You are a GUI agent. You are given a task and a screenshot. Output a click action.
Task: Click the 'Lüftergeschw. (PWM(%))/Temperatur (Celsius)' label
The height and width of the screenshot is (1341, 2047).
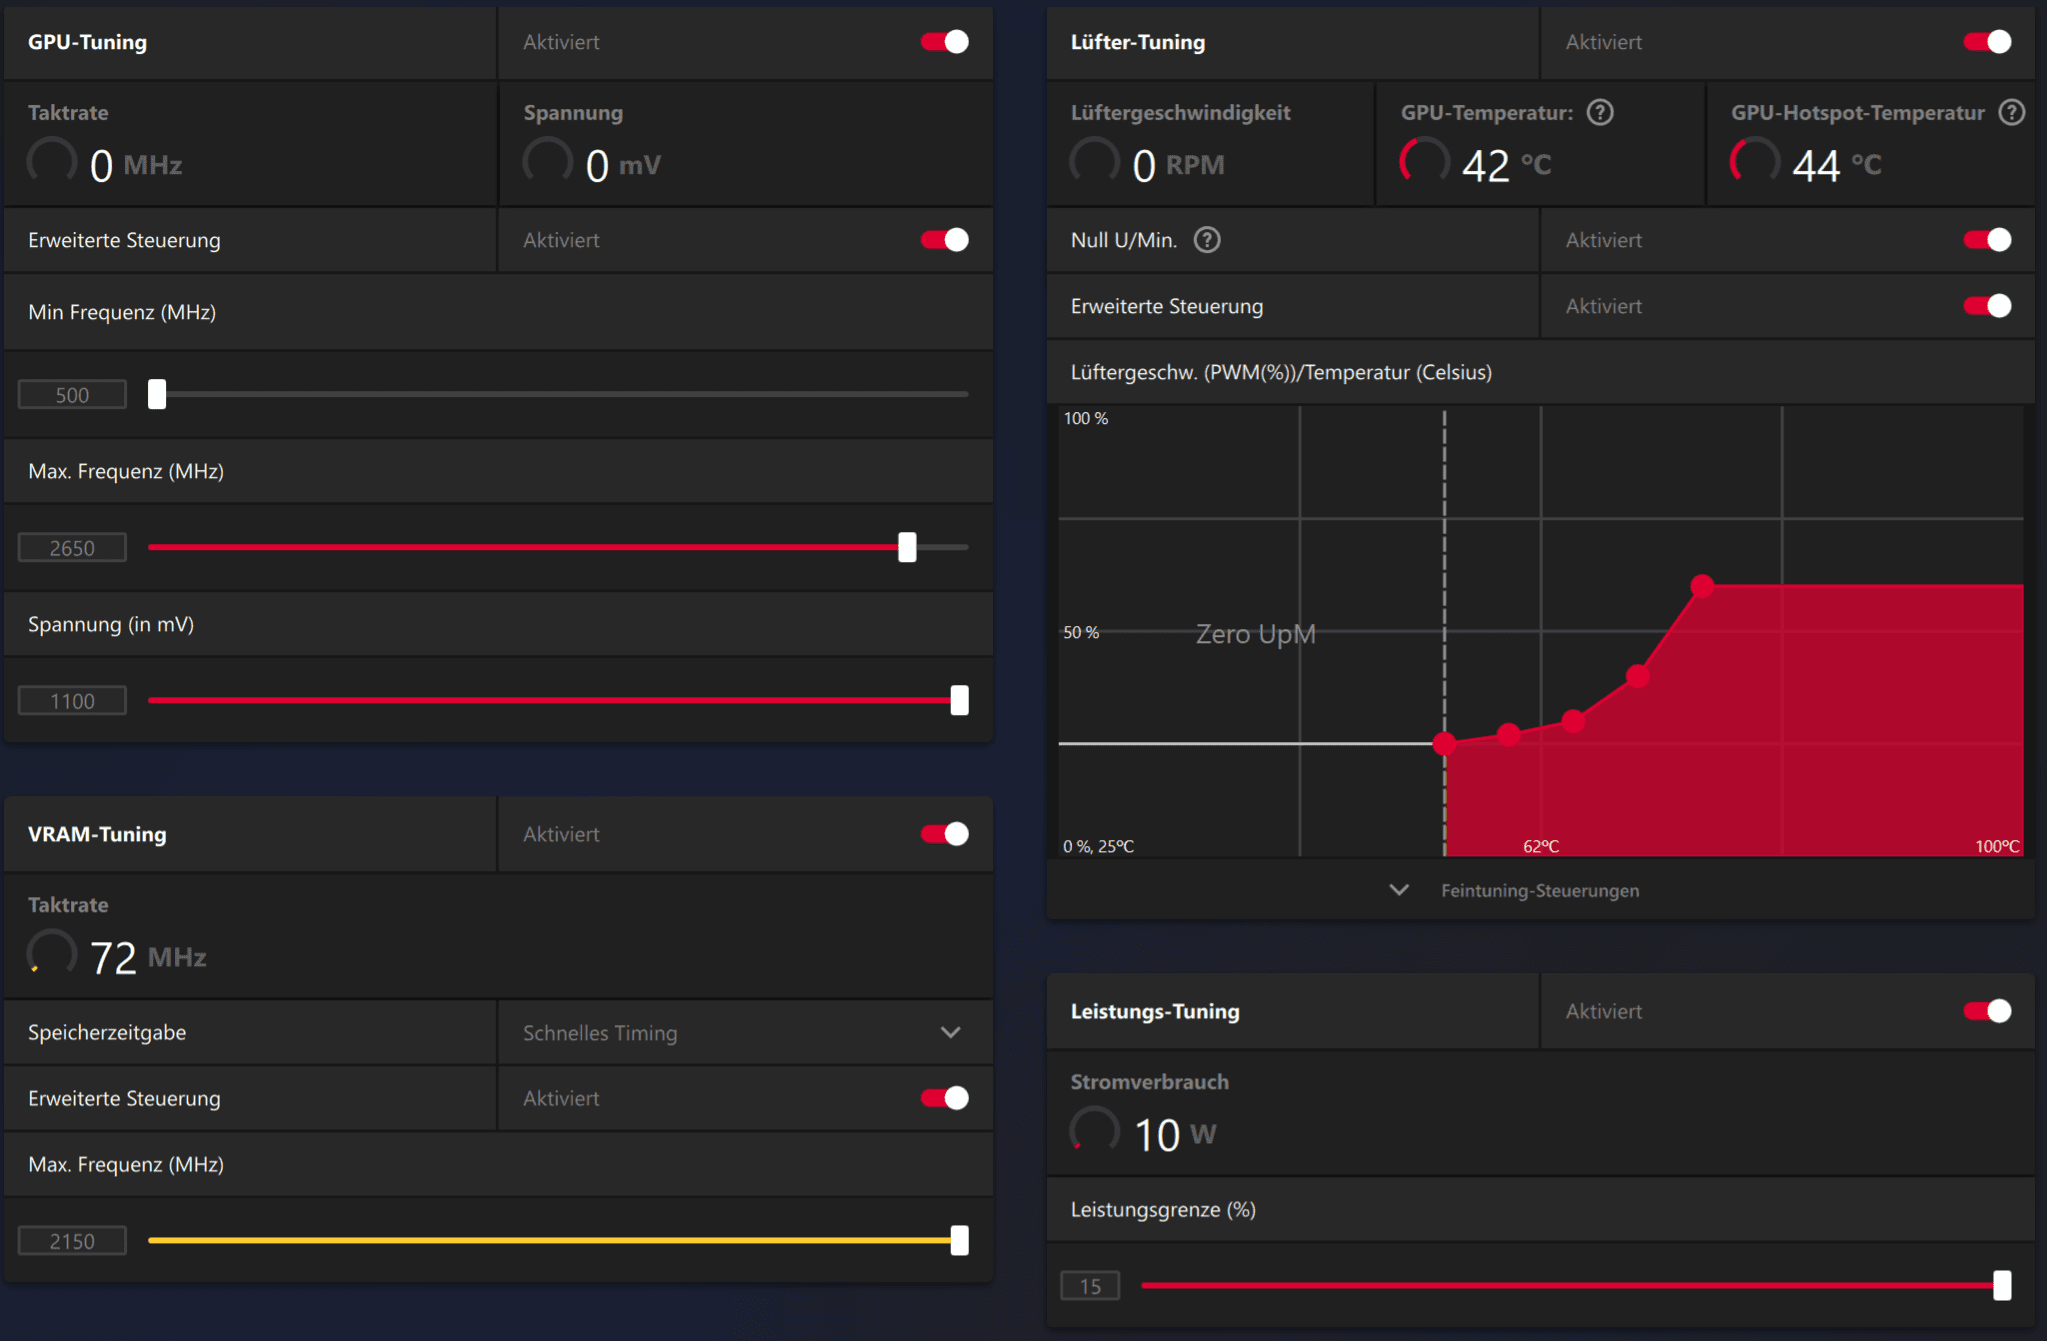[x=1281, y=372]
